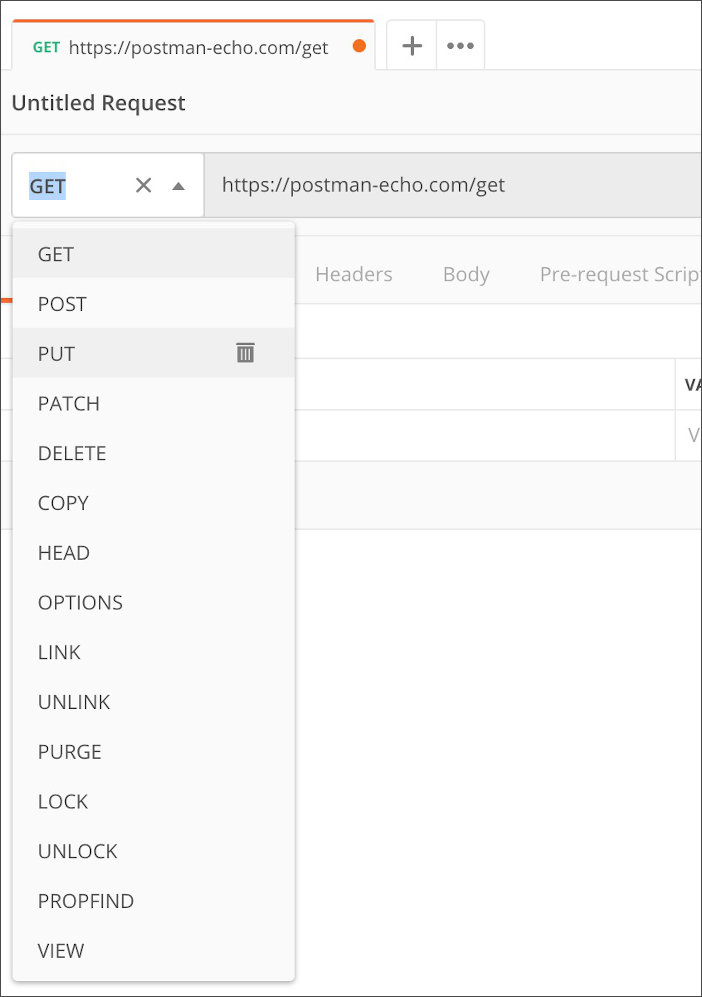Choose LINK from the method list

coord(153,652)
